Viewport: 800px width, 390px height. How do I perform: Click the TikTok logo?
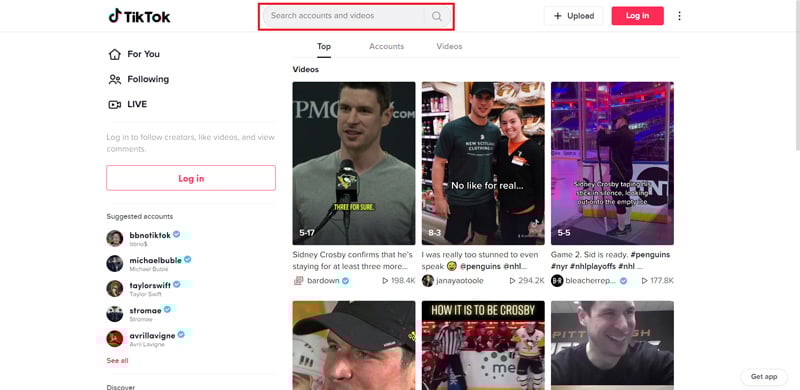click(x=139, y=16)
